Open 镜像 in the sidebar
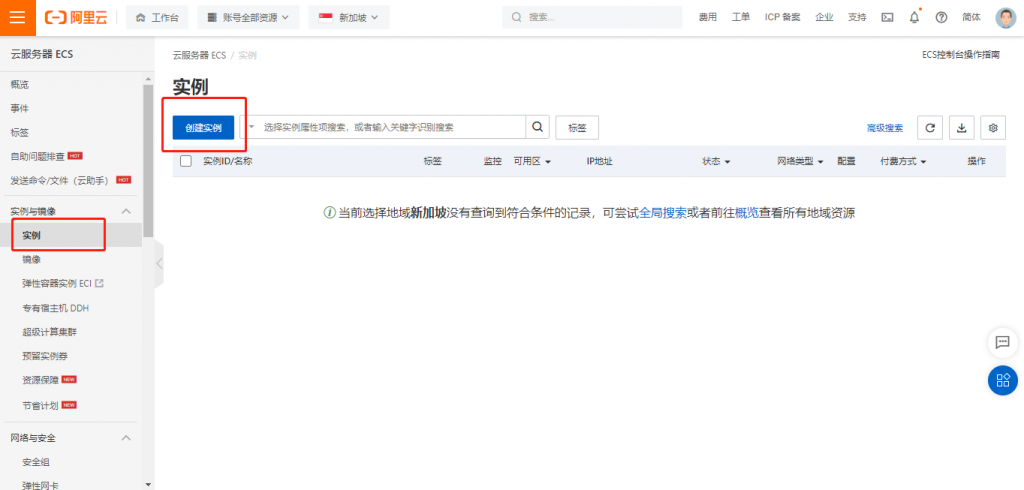1024x490 pixels. [x=31, y=259]
